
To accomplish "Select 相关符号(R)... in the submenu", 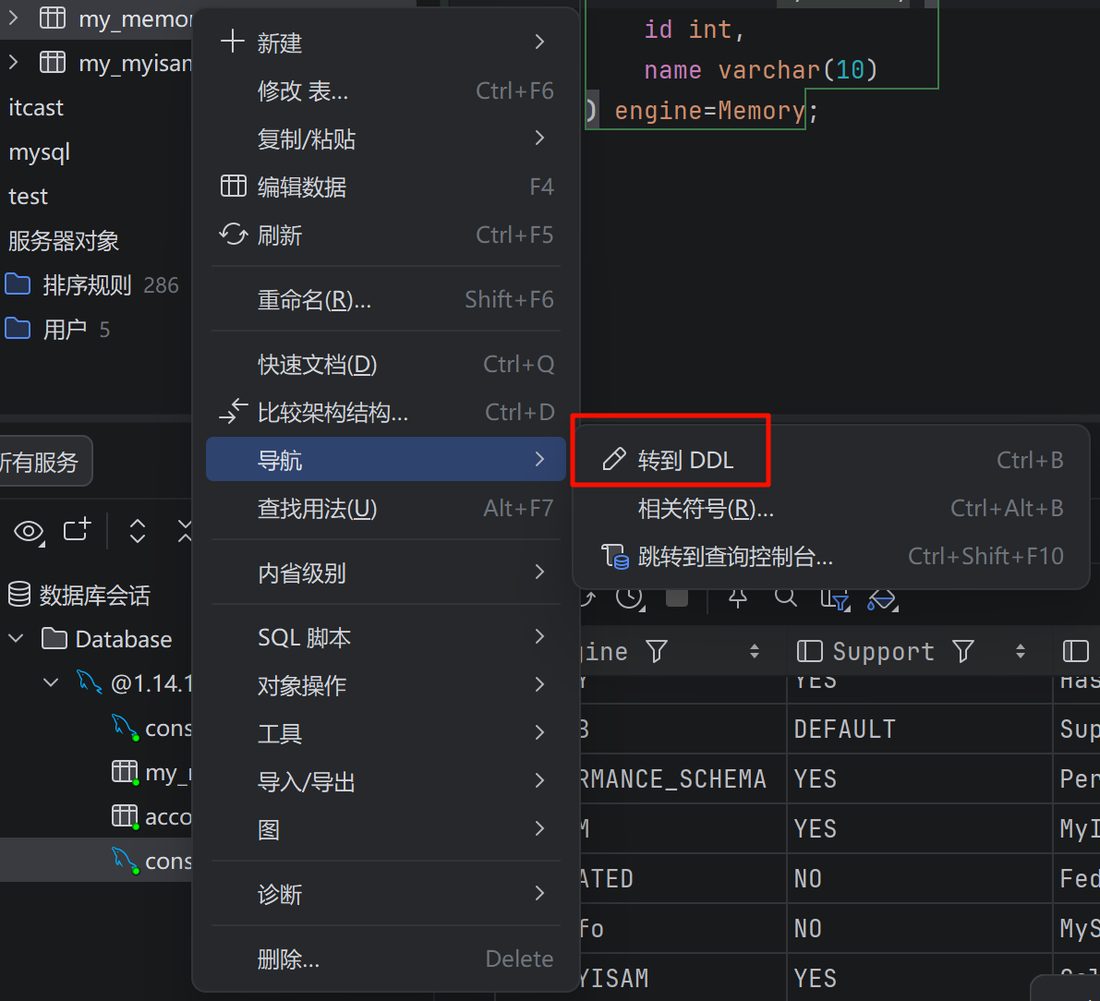I will pyautogui.click(x=832, y=508).
